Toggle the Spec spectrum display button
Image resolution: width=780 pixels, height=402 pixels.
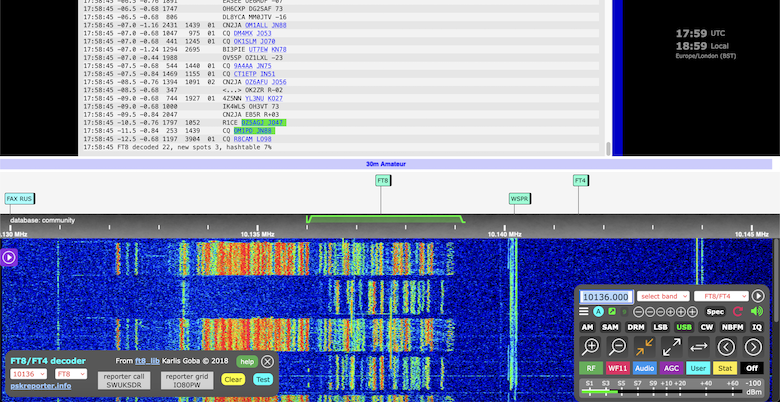715,312
